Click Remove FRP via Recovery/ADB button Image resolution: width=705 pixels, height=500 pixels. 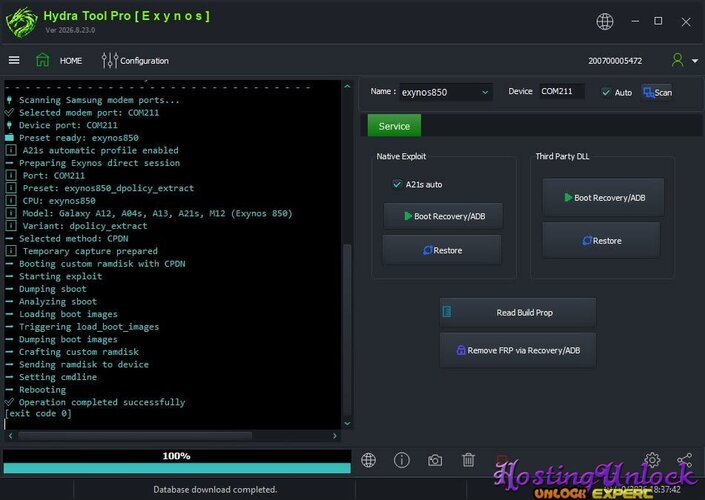tap(518, 350)
